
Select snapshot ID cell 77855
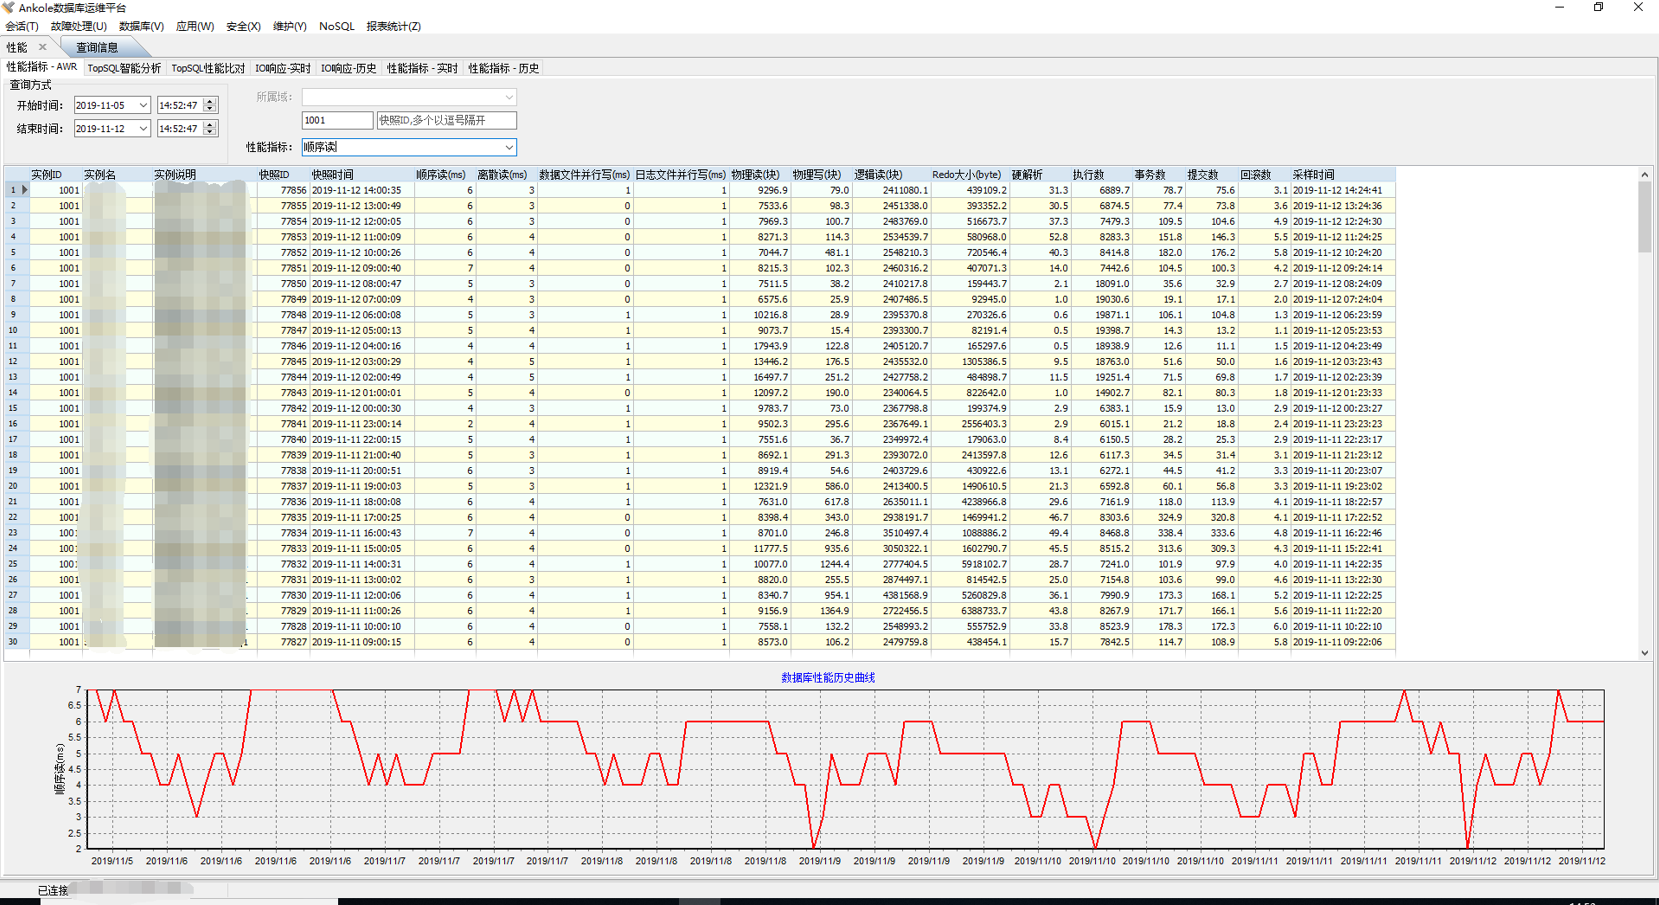coord(282,206)
